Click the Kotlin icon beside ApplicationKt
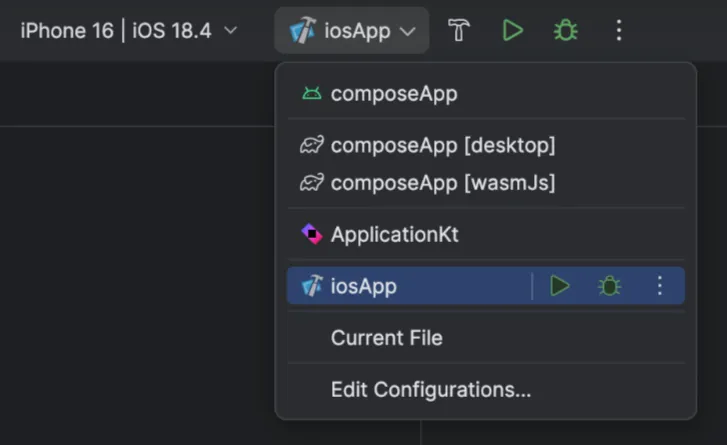The image size is (727, 445). pos(312,234)
